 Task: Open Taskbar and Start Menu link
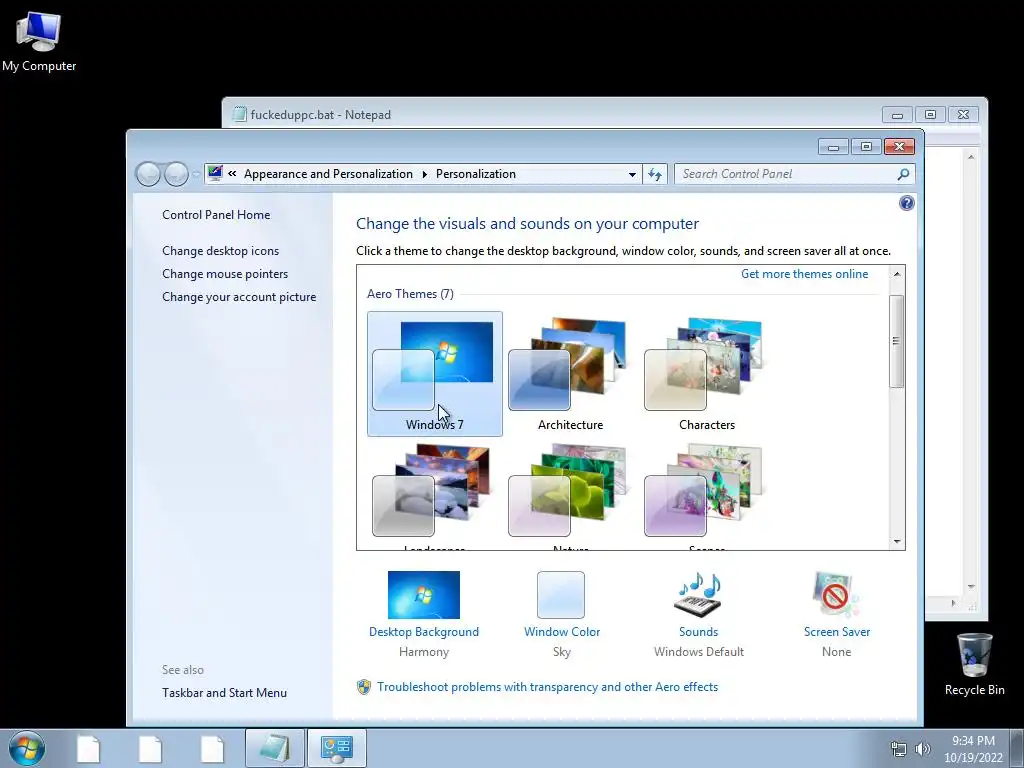(x=225, y=693)
